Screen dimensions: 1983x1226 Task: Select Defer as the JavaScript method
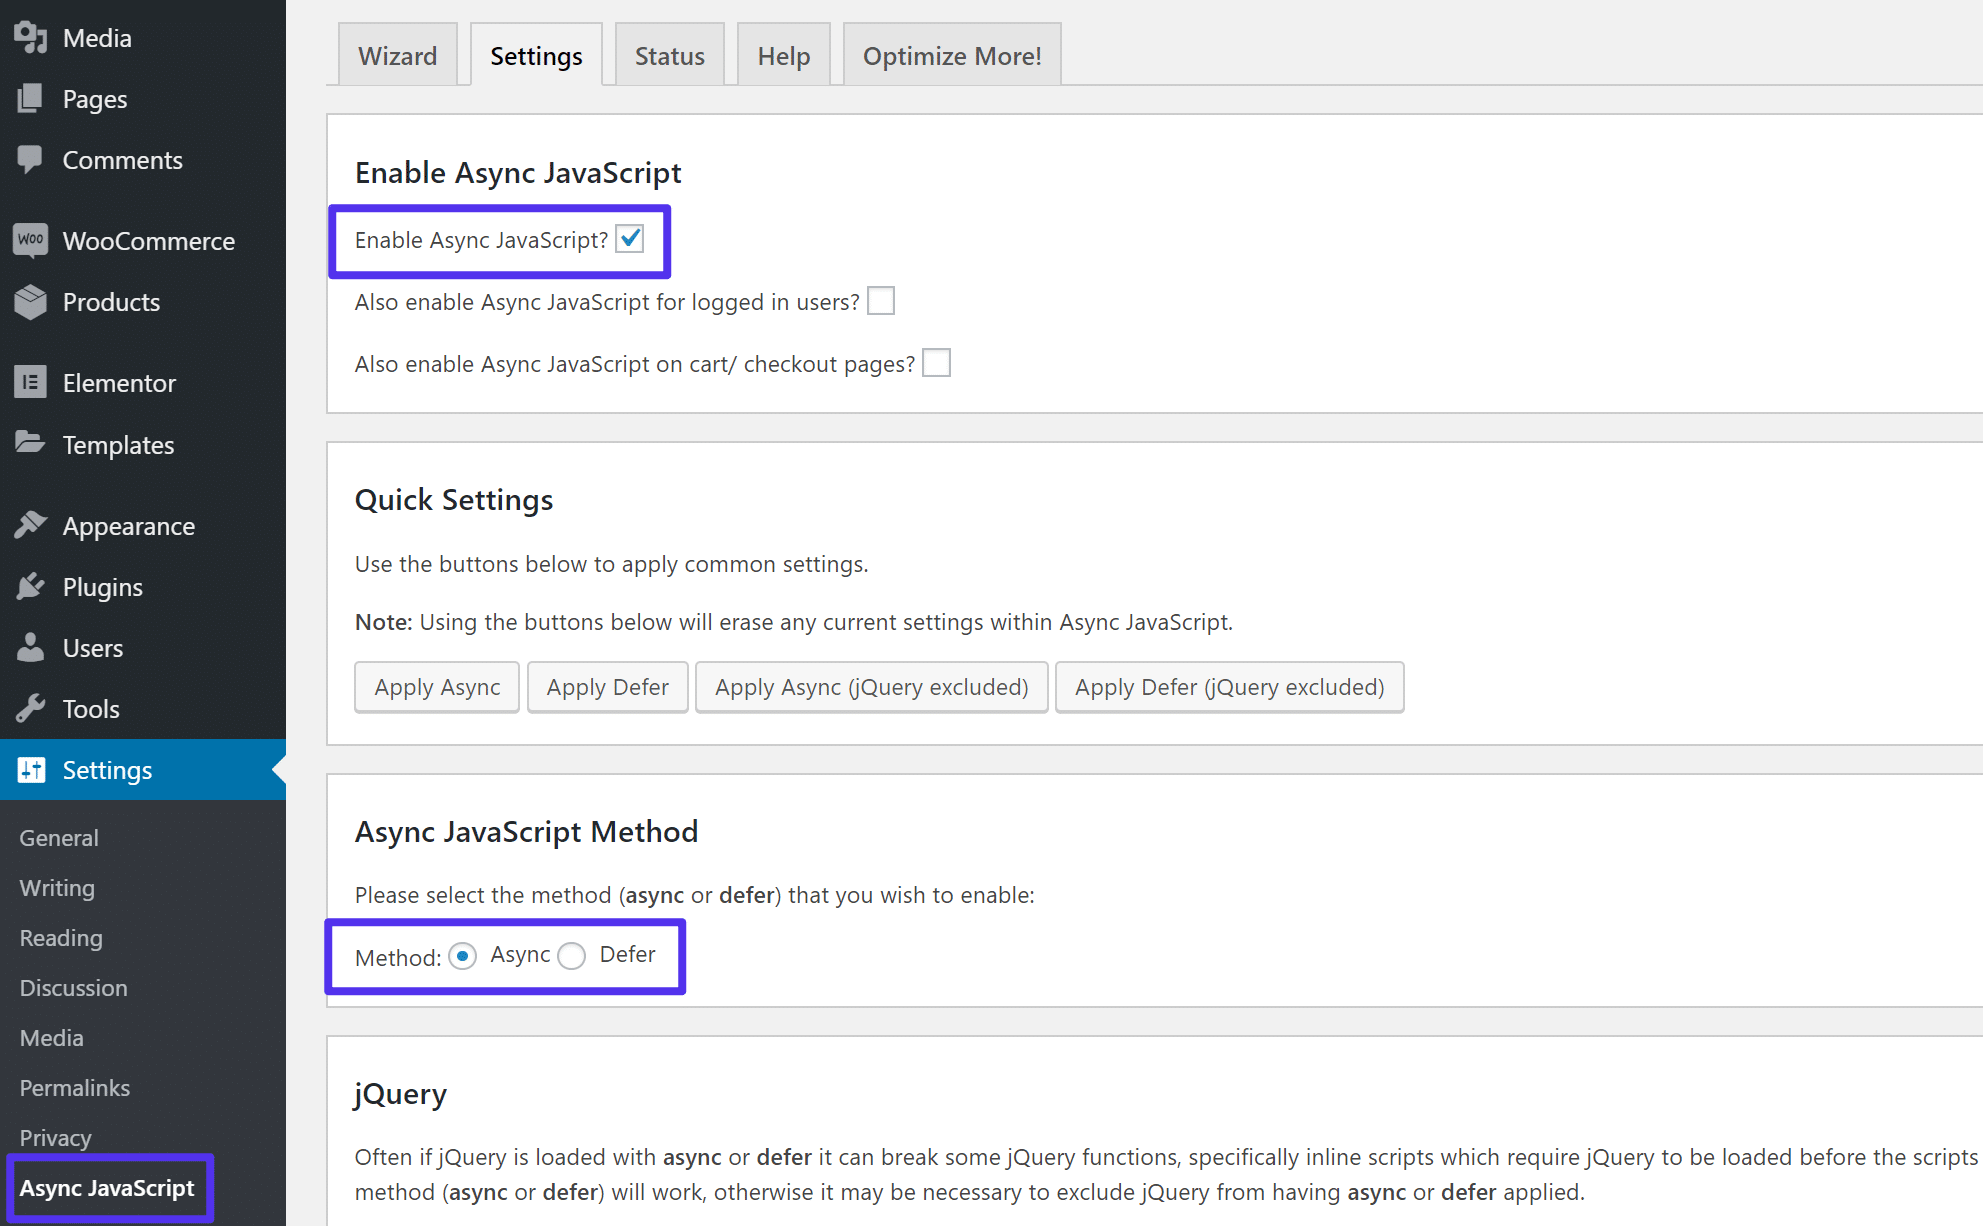click(x=574, y=956)
